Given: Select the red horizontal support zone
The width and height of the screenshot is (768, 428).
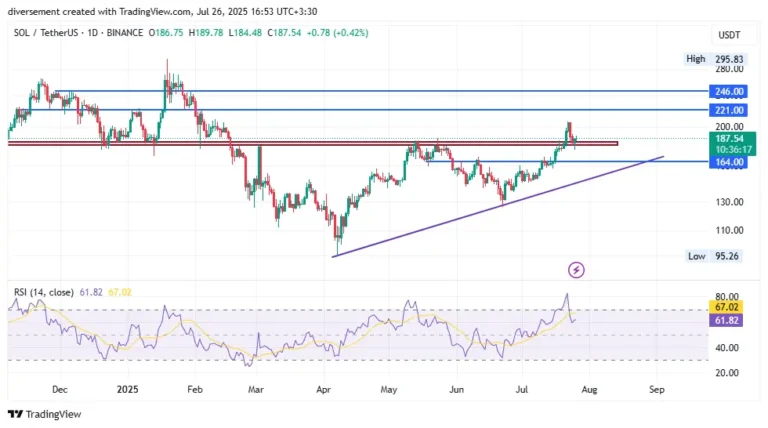Looking at the screenshot, I should (300, 144).
